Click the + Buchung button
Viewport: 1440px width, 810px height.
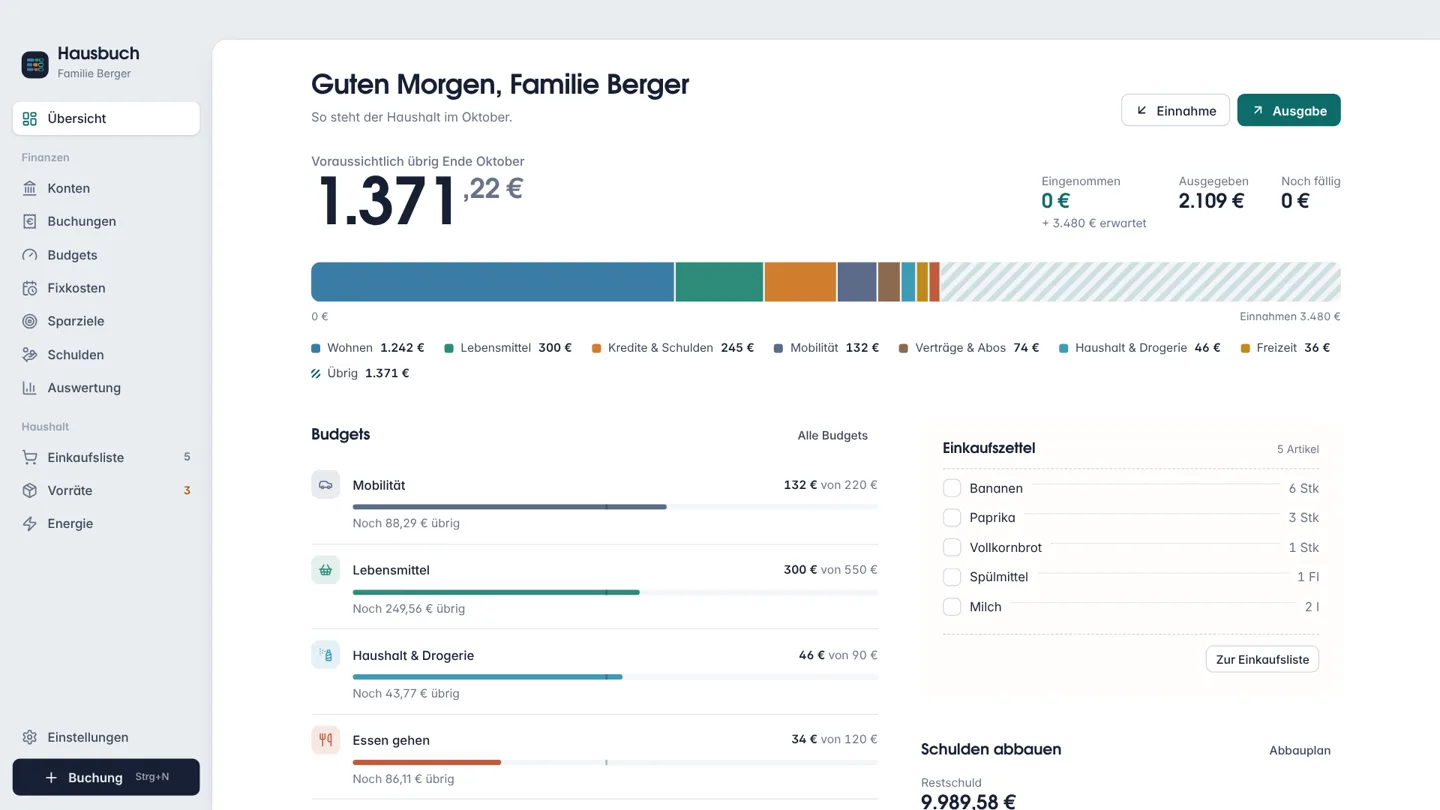coord(106,777)
